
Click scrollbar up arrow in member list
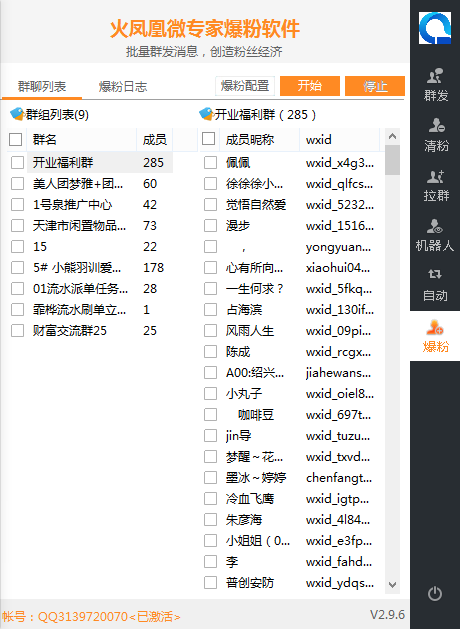pos(392,136)
